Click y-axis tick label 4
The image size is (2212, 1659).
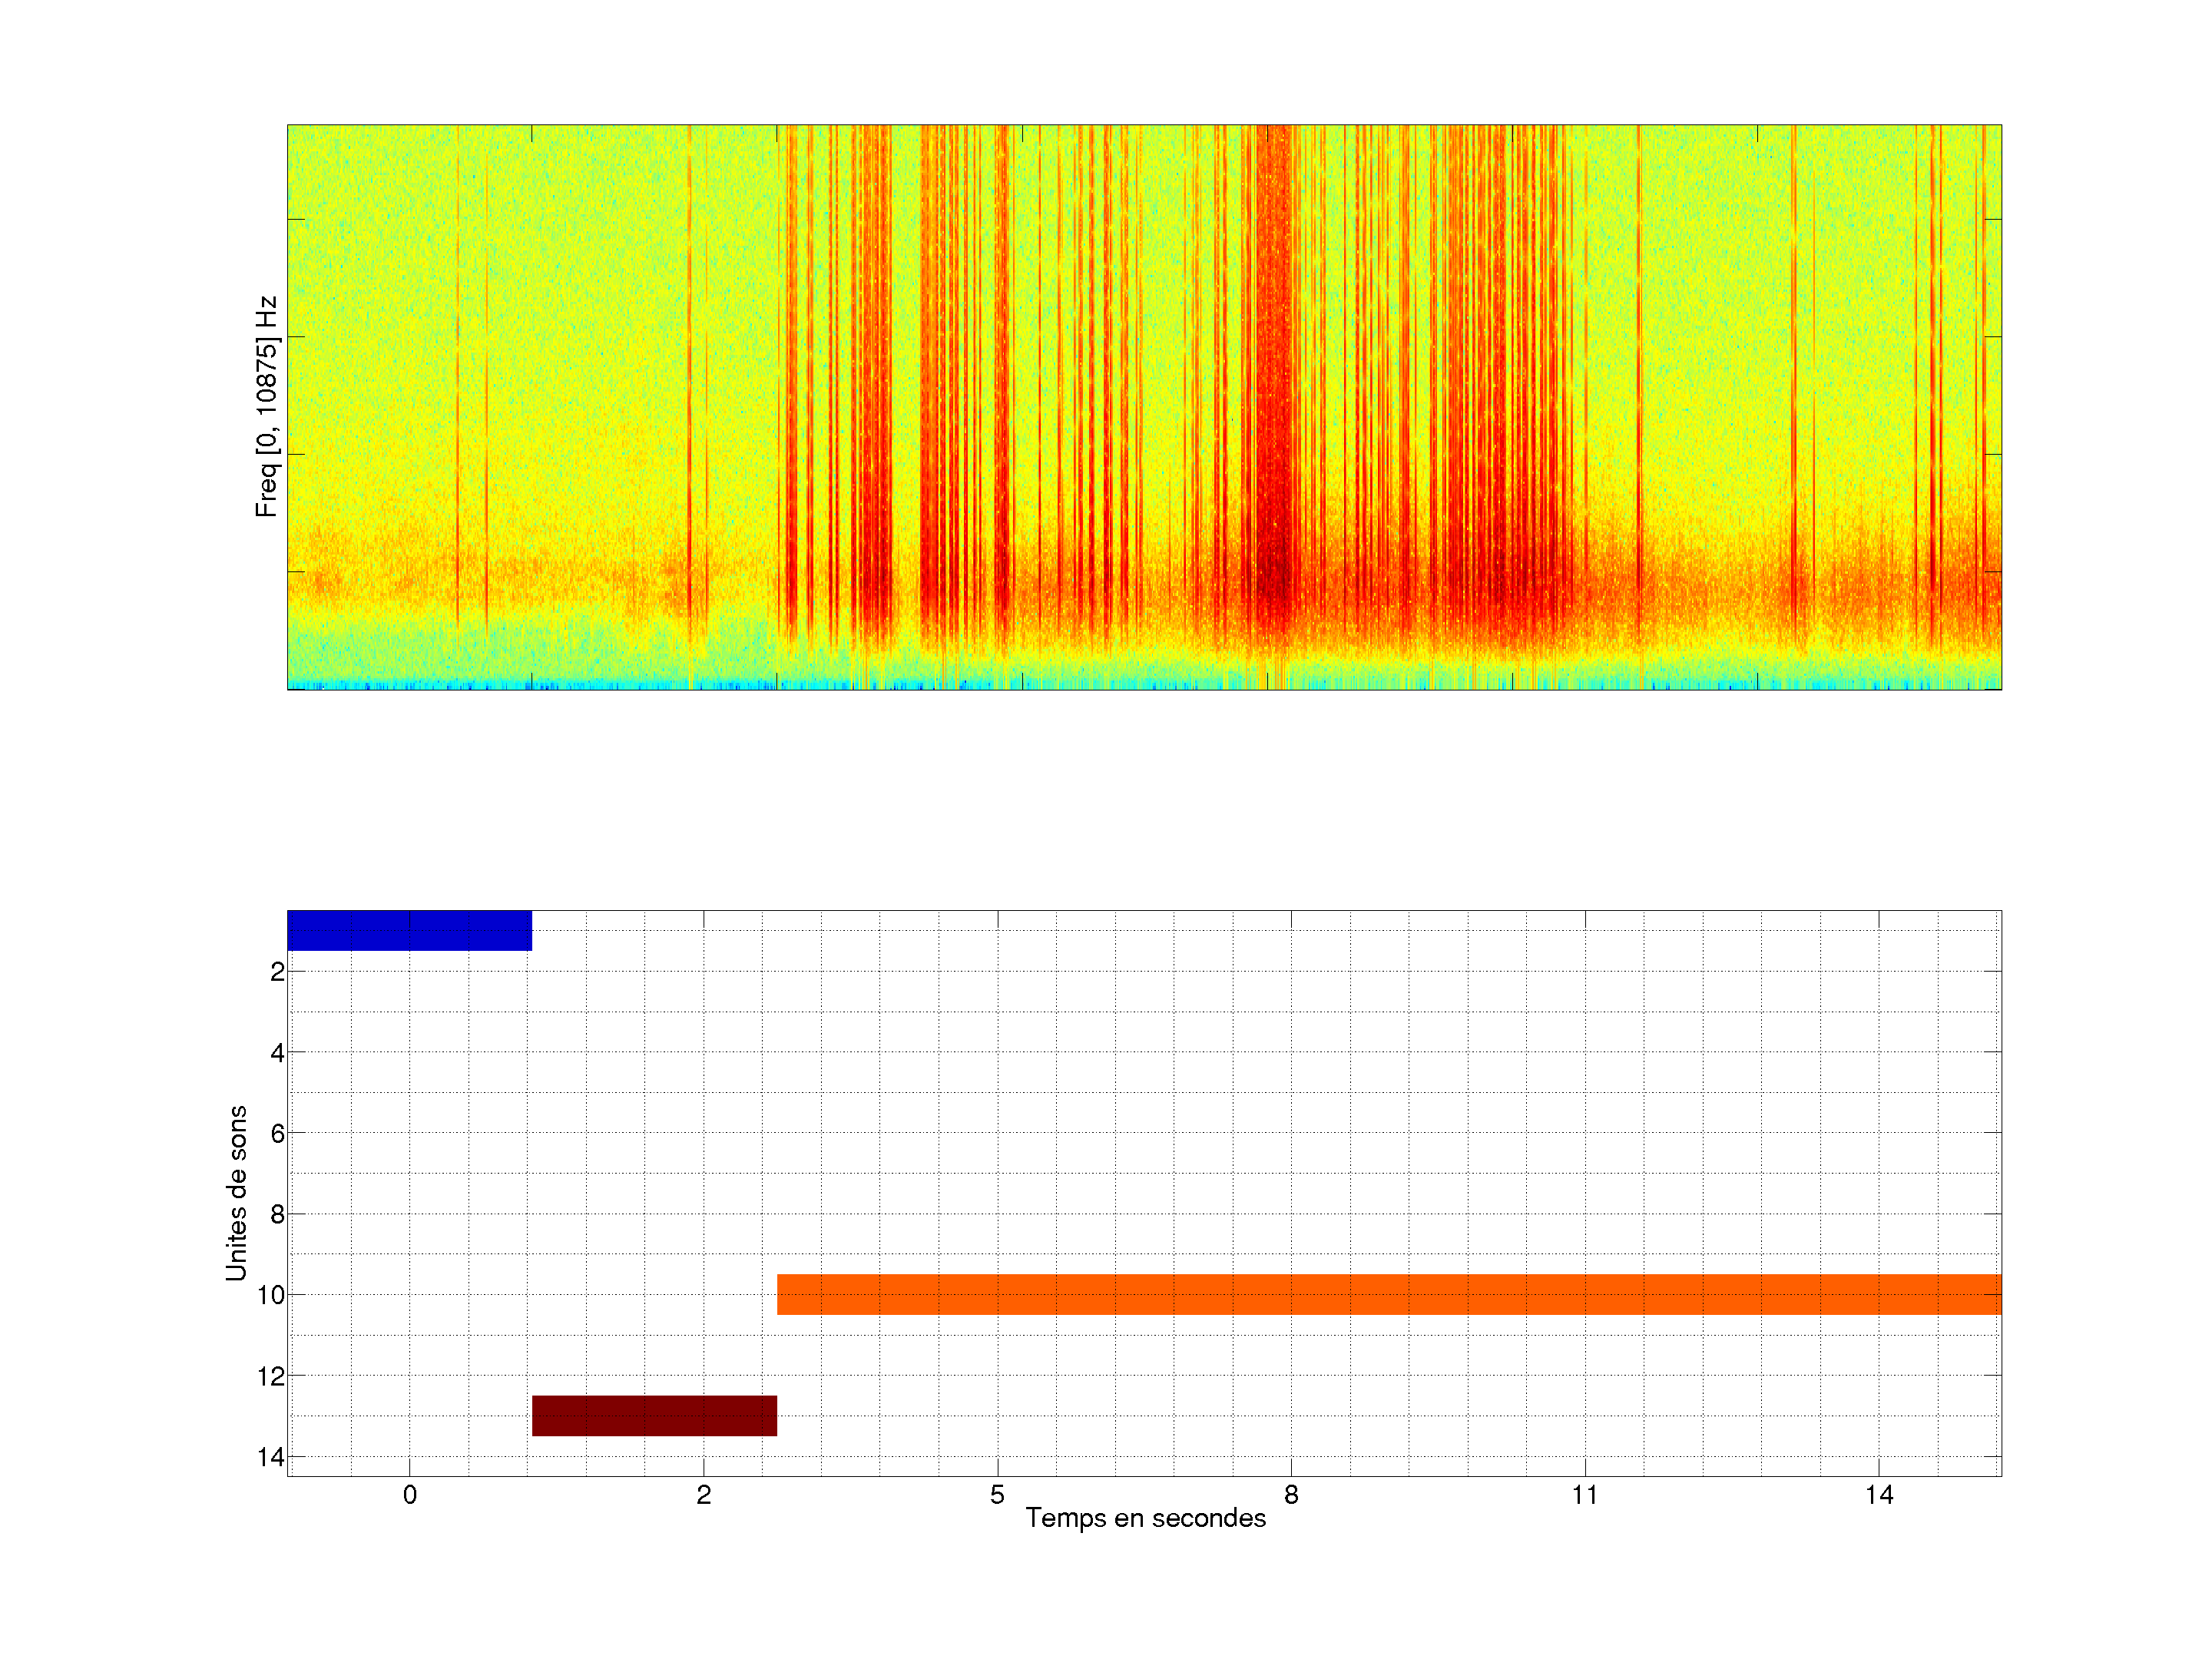coord(277,1053)
